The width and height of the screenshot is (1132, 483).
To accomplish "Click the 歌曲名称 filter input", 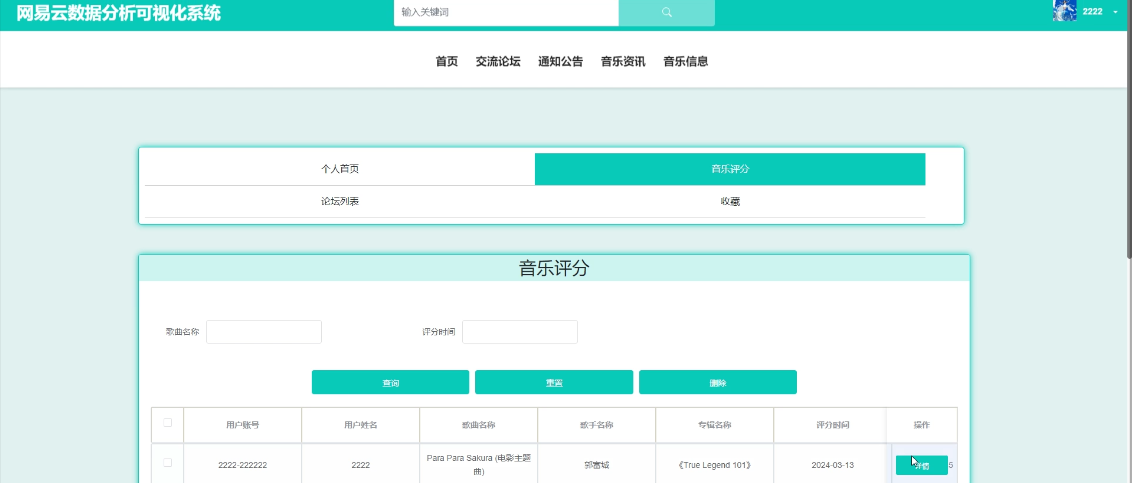I will tap(264, 332).
